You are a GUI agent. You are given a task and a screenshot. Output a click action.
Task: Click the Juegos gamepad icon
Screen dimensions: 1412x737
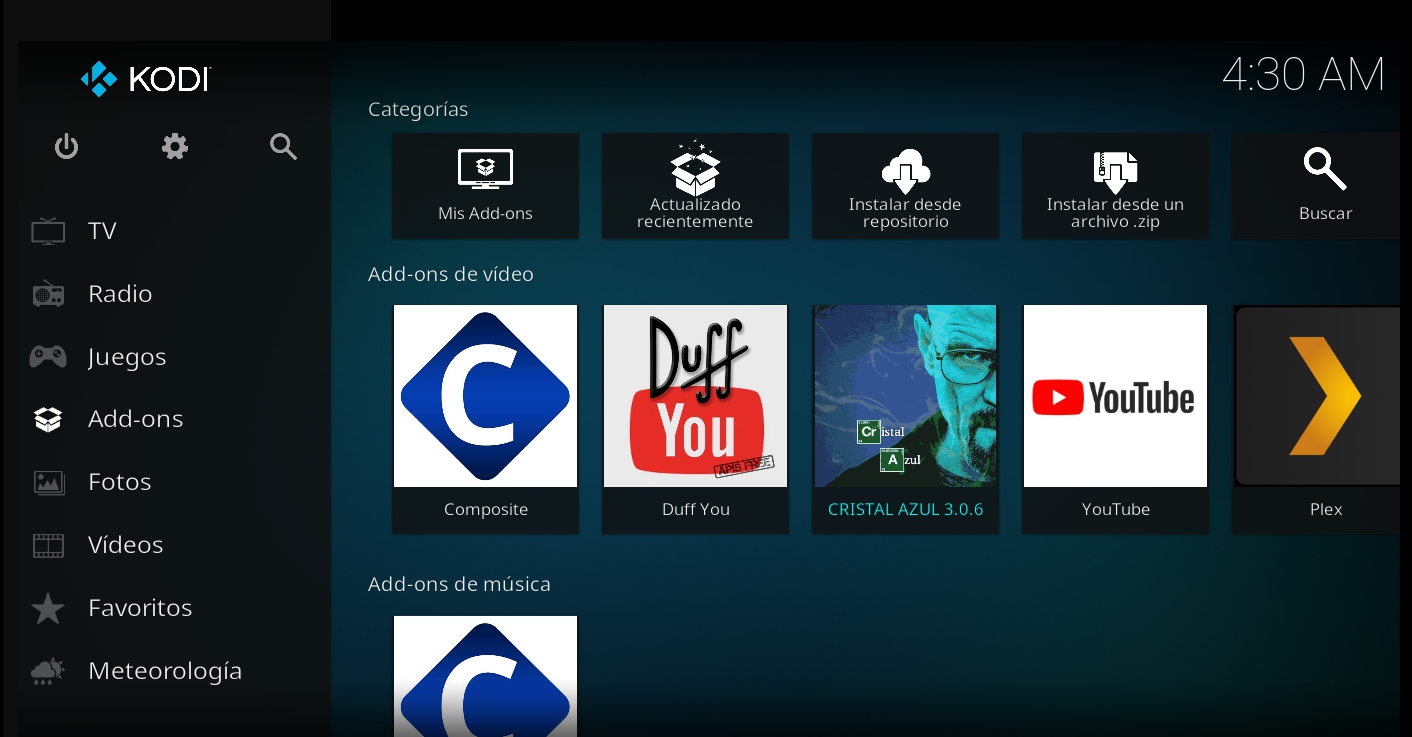pyautogui.click(x=47, y=356)
